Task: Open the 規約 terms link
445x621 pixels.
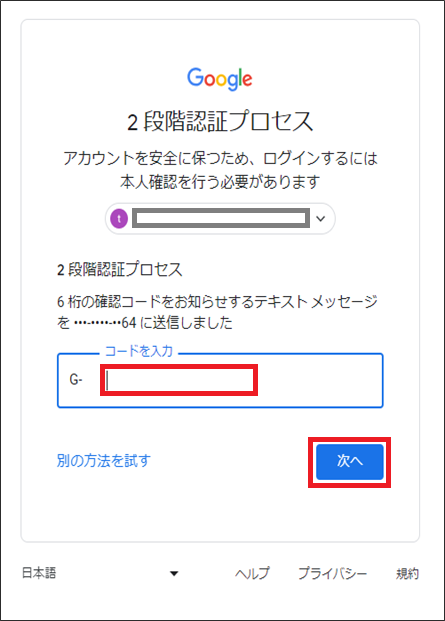Action: [x=407, y=573]
